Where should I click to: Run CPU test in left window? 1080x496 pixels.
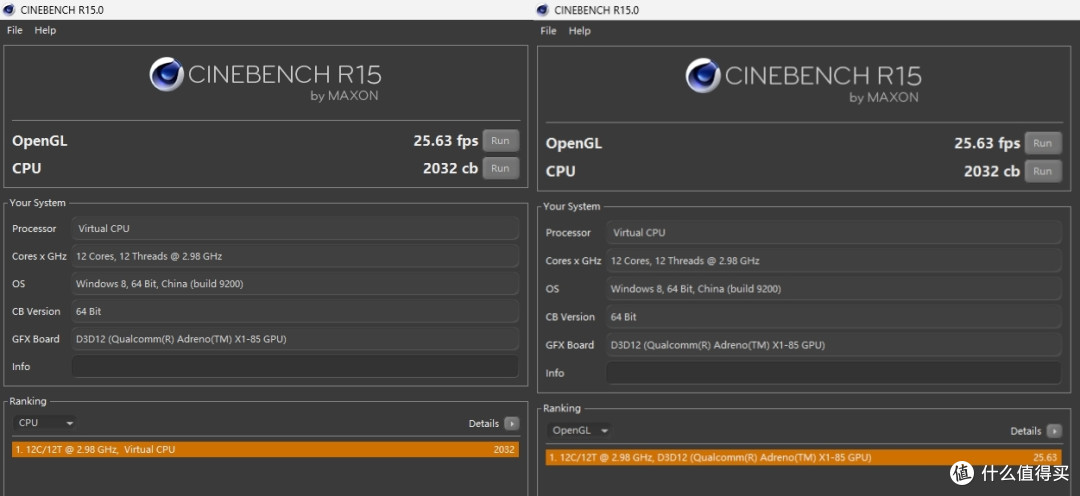(501, 168)
